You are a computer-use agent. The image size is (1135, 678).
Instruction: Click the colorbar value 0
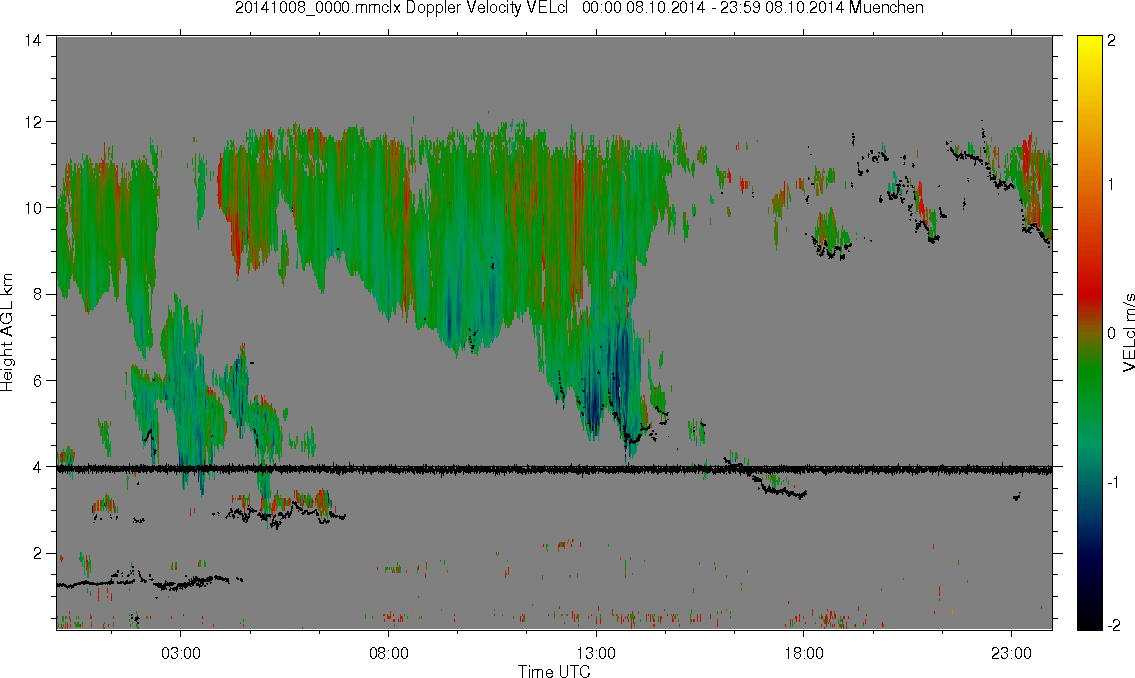coord(1112,333)
